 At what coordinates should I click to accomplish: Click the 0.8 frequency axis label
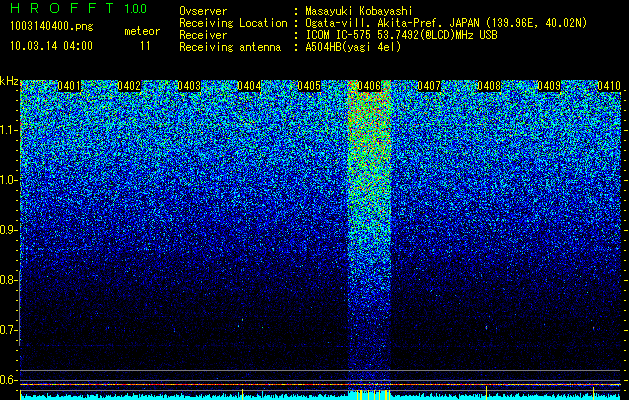[x=9, y=280]
